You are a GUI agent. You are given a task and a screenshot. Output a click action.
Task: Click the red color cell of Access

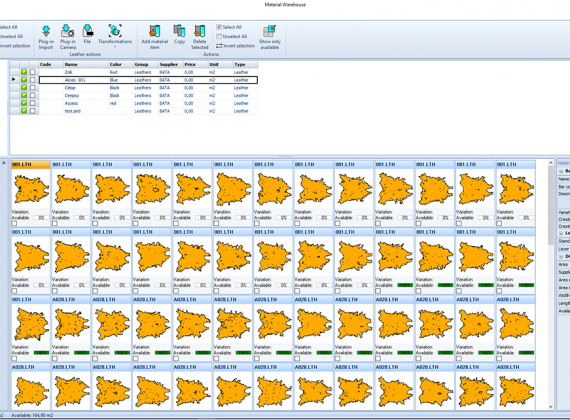[x=121, y=103]
